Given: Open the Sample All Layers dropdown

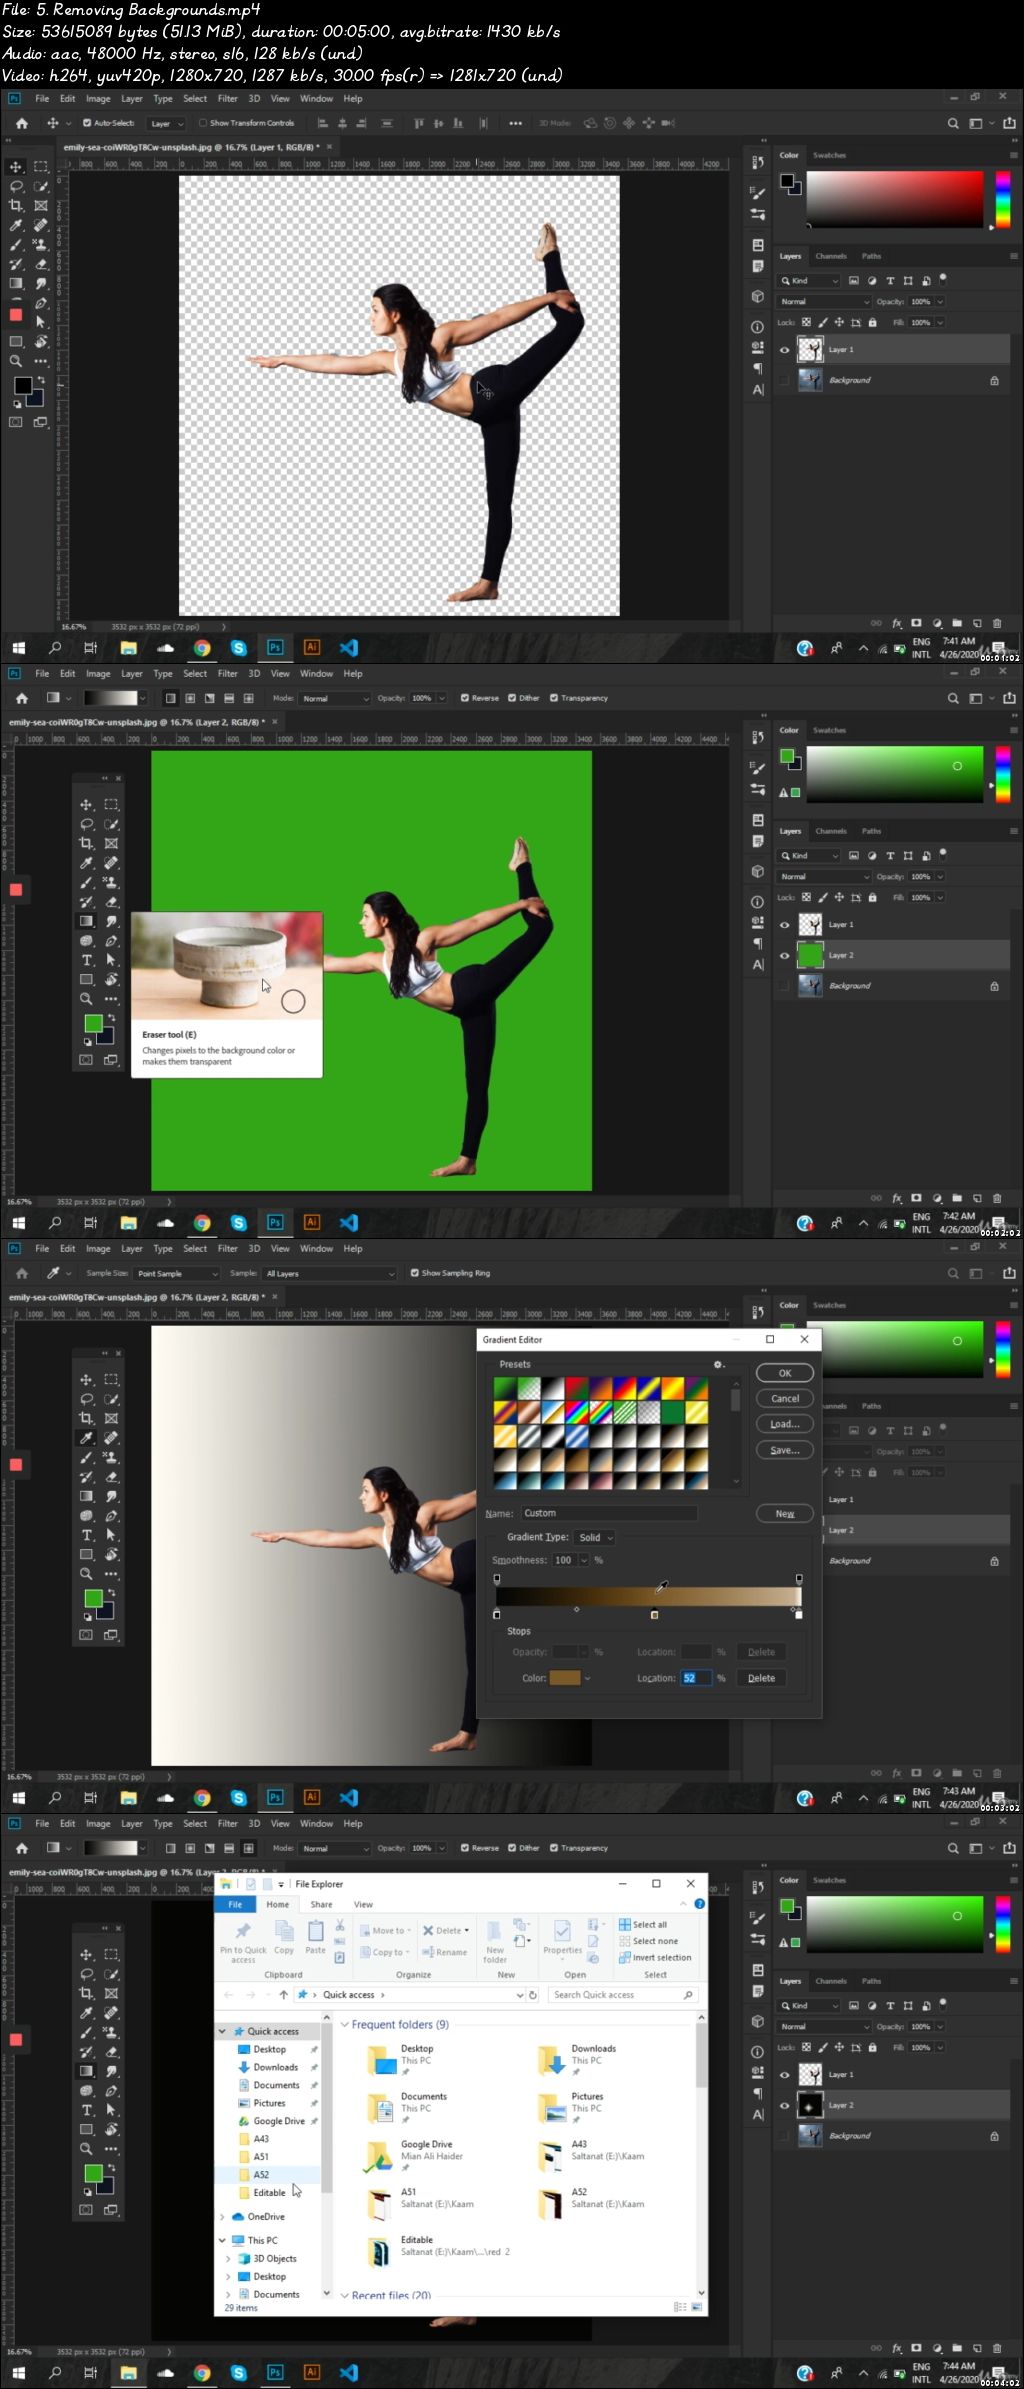Looking at the screenshot, I should (x=330, y=1273).
